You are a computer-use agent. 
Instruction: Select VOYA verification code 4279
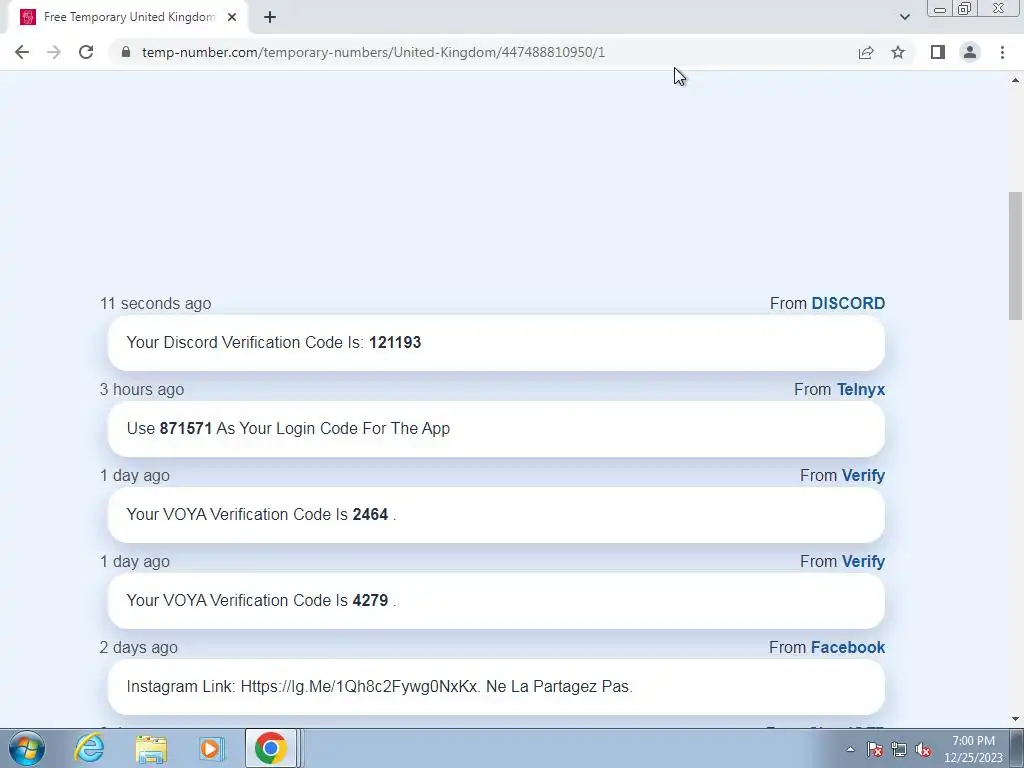coord(370,600)
